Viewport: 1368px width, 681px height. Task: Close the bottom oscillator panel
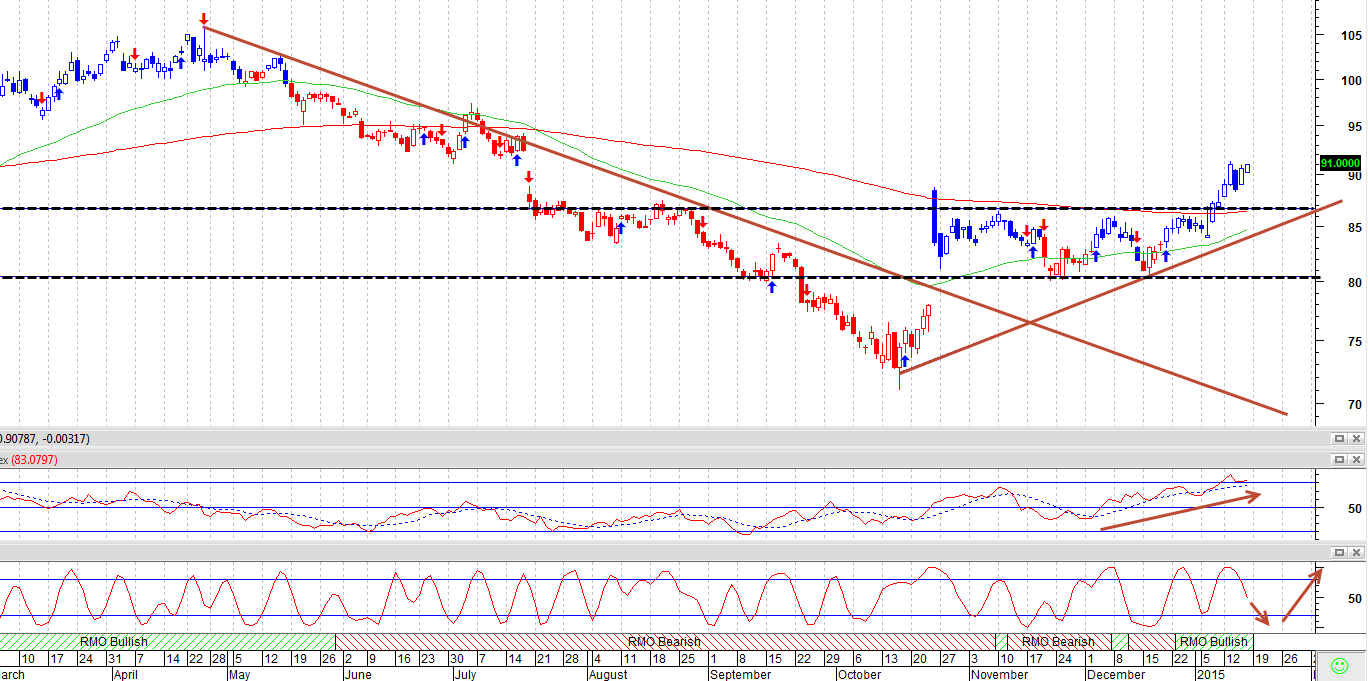(x=1356, y=552)
